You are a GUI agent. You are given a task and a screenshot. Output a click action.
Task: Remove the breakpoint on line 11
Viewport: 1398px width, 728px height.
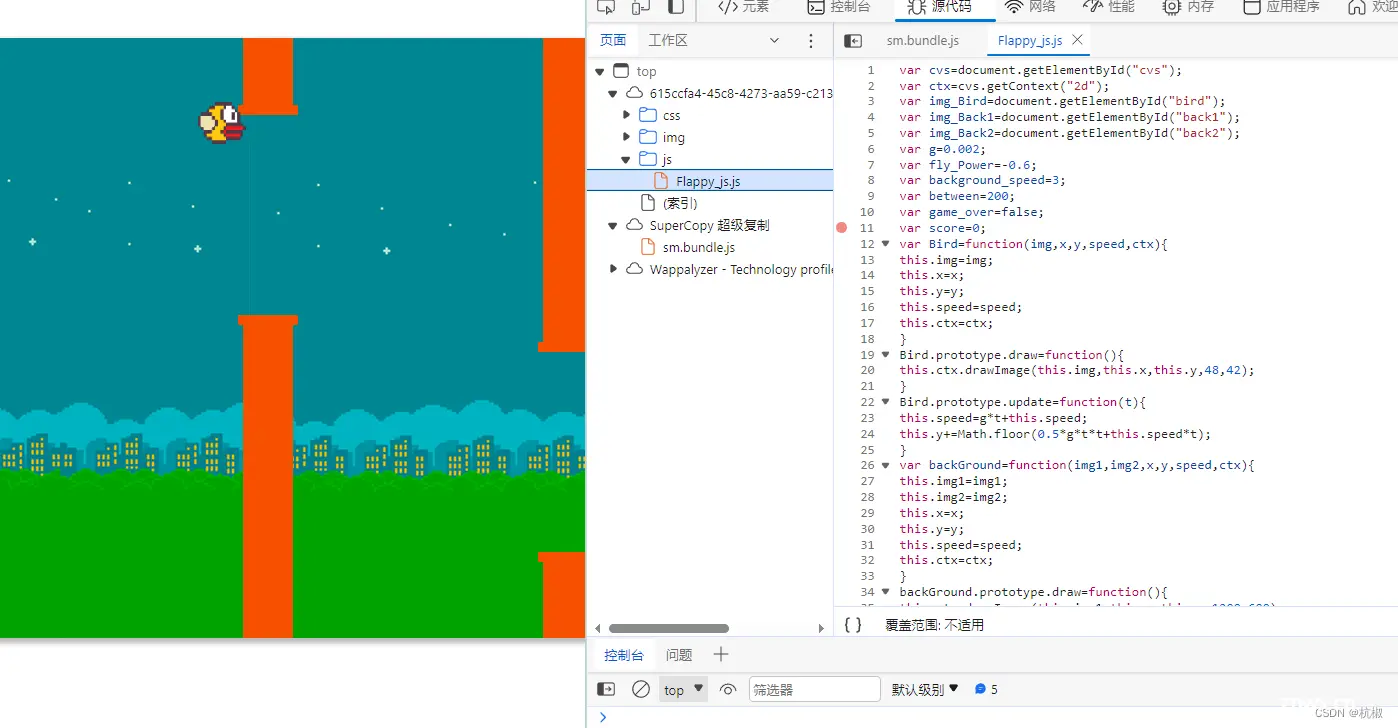(841, 228)
